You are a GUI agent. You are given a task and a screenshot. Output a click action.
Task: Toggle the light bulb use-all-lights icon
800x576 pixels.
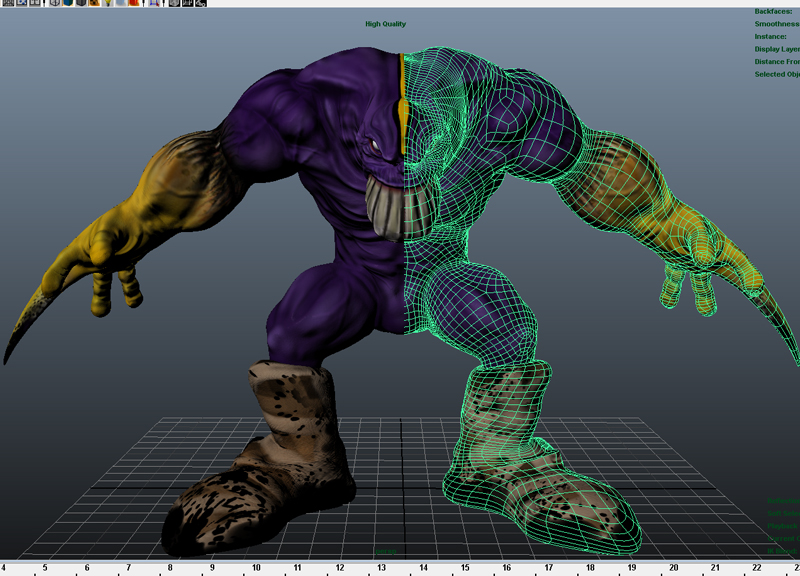pos(108,3)
